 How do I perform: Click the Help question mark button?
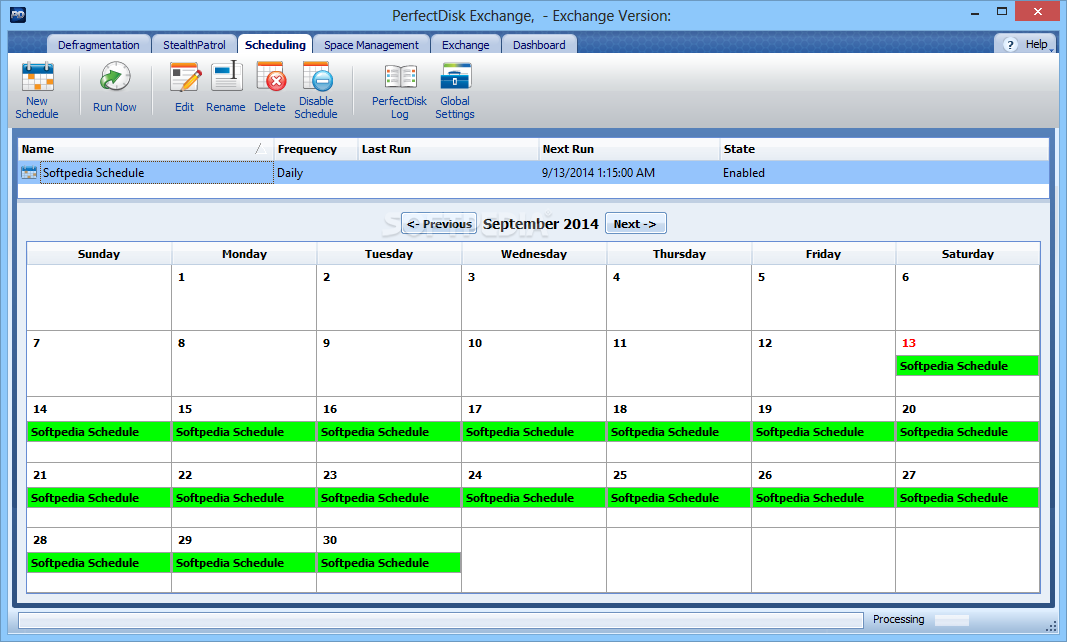coord(1011,44)
